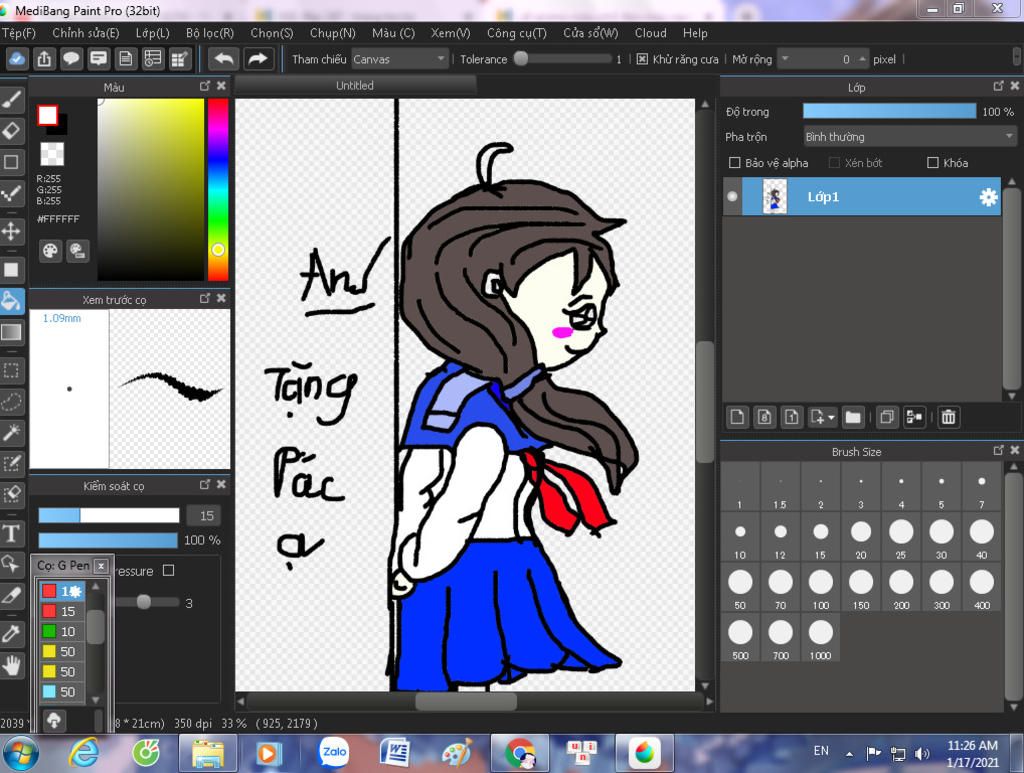Undock the Brush Size panel
Viewport: 1024px width, 773px height.
pos(998,450)
